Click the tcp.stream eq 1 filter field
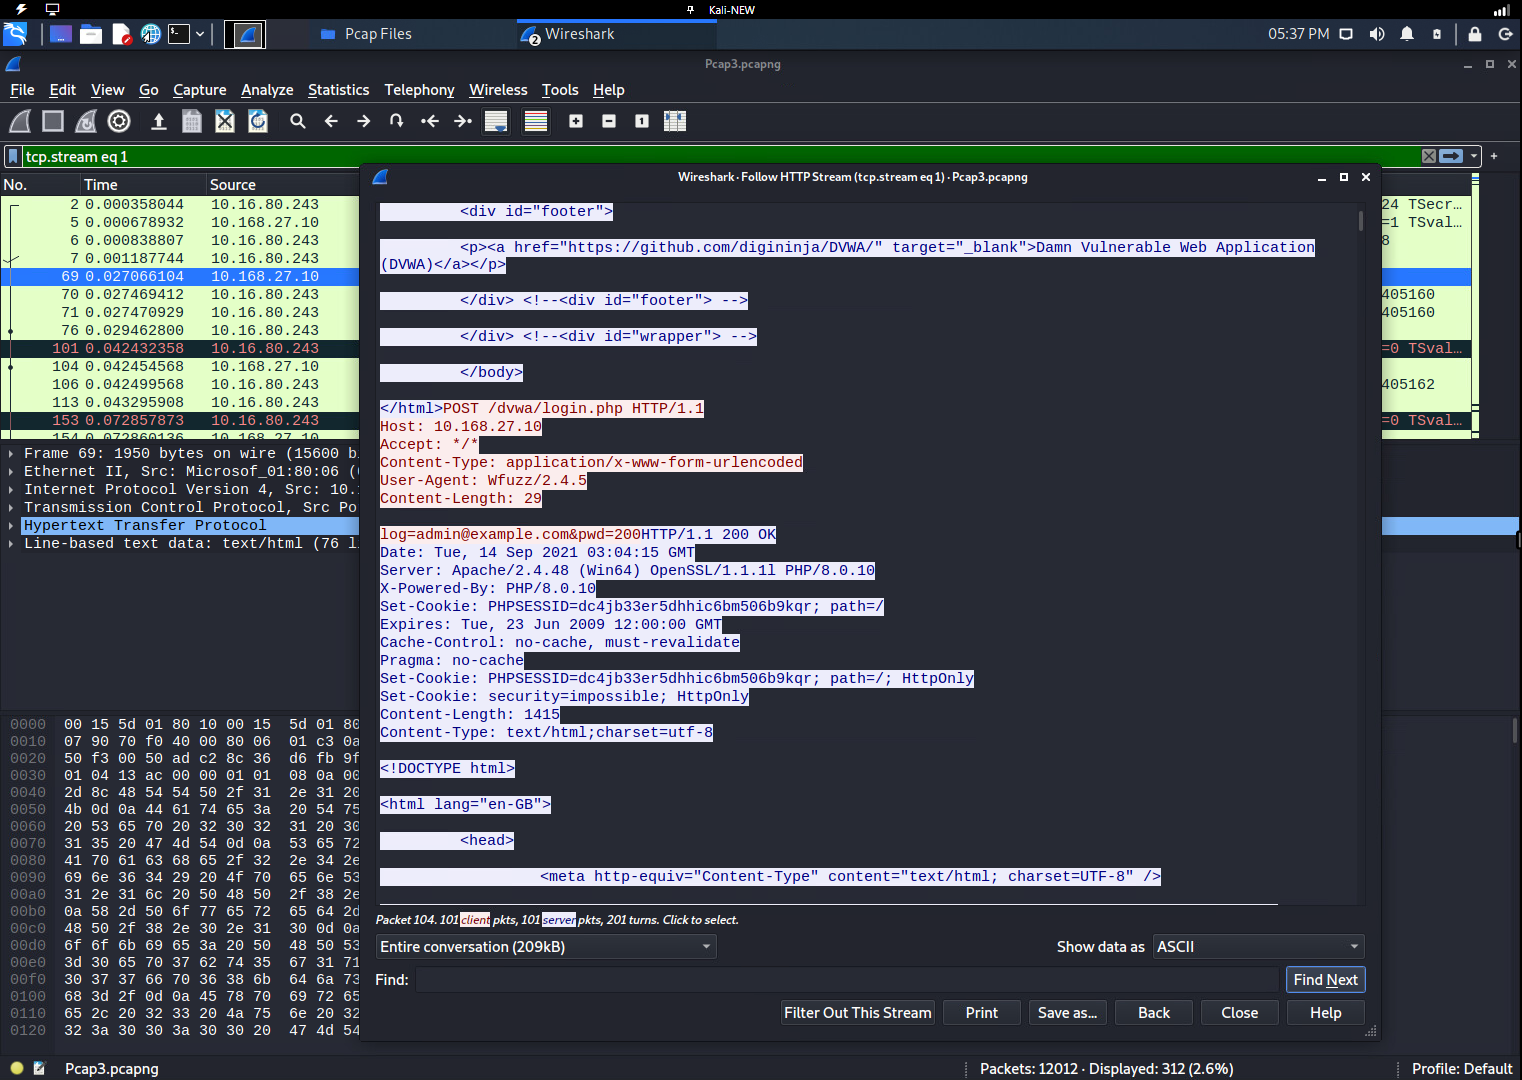This screenshot has width=1522, height=1080. coord(720,156)
